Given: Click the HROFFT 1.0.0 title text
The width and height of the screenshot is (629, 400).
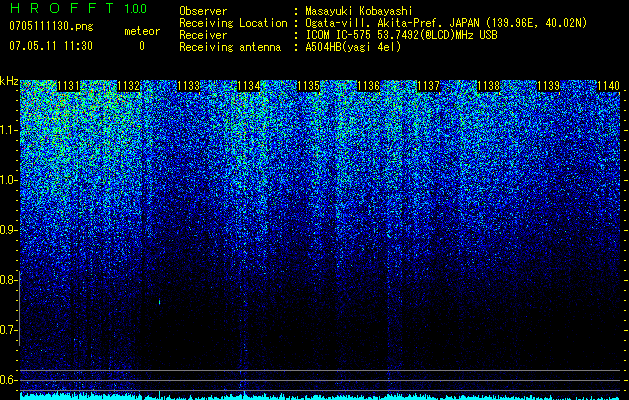Looking at the screenshot, I should pyautogui.click(x=78, y=8).
